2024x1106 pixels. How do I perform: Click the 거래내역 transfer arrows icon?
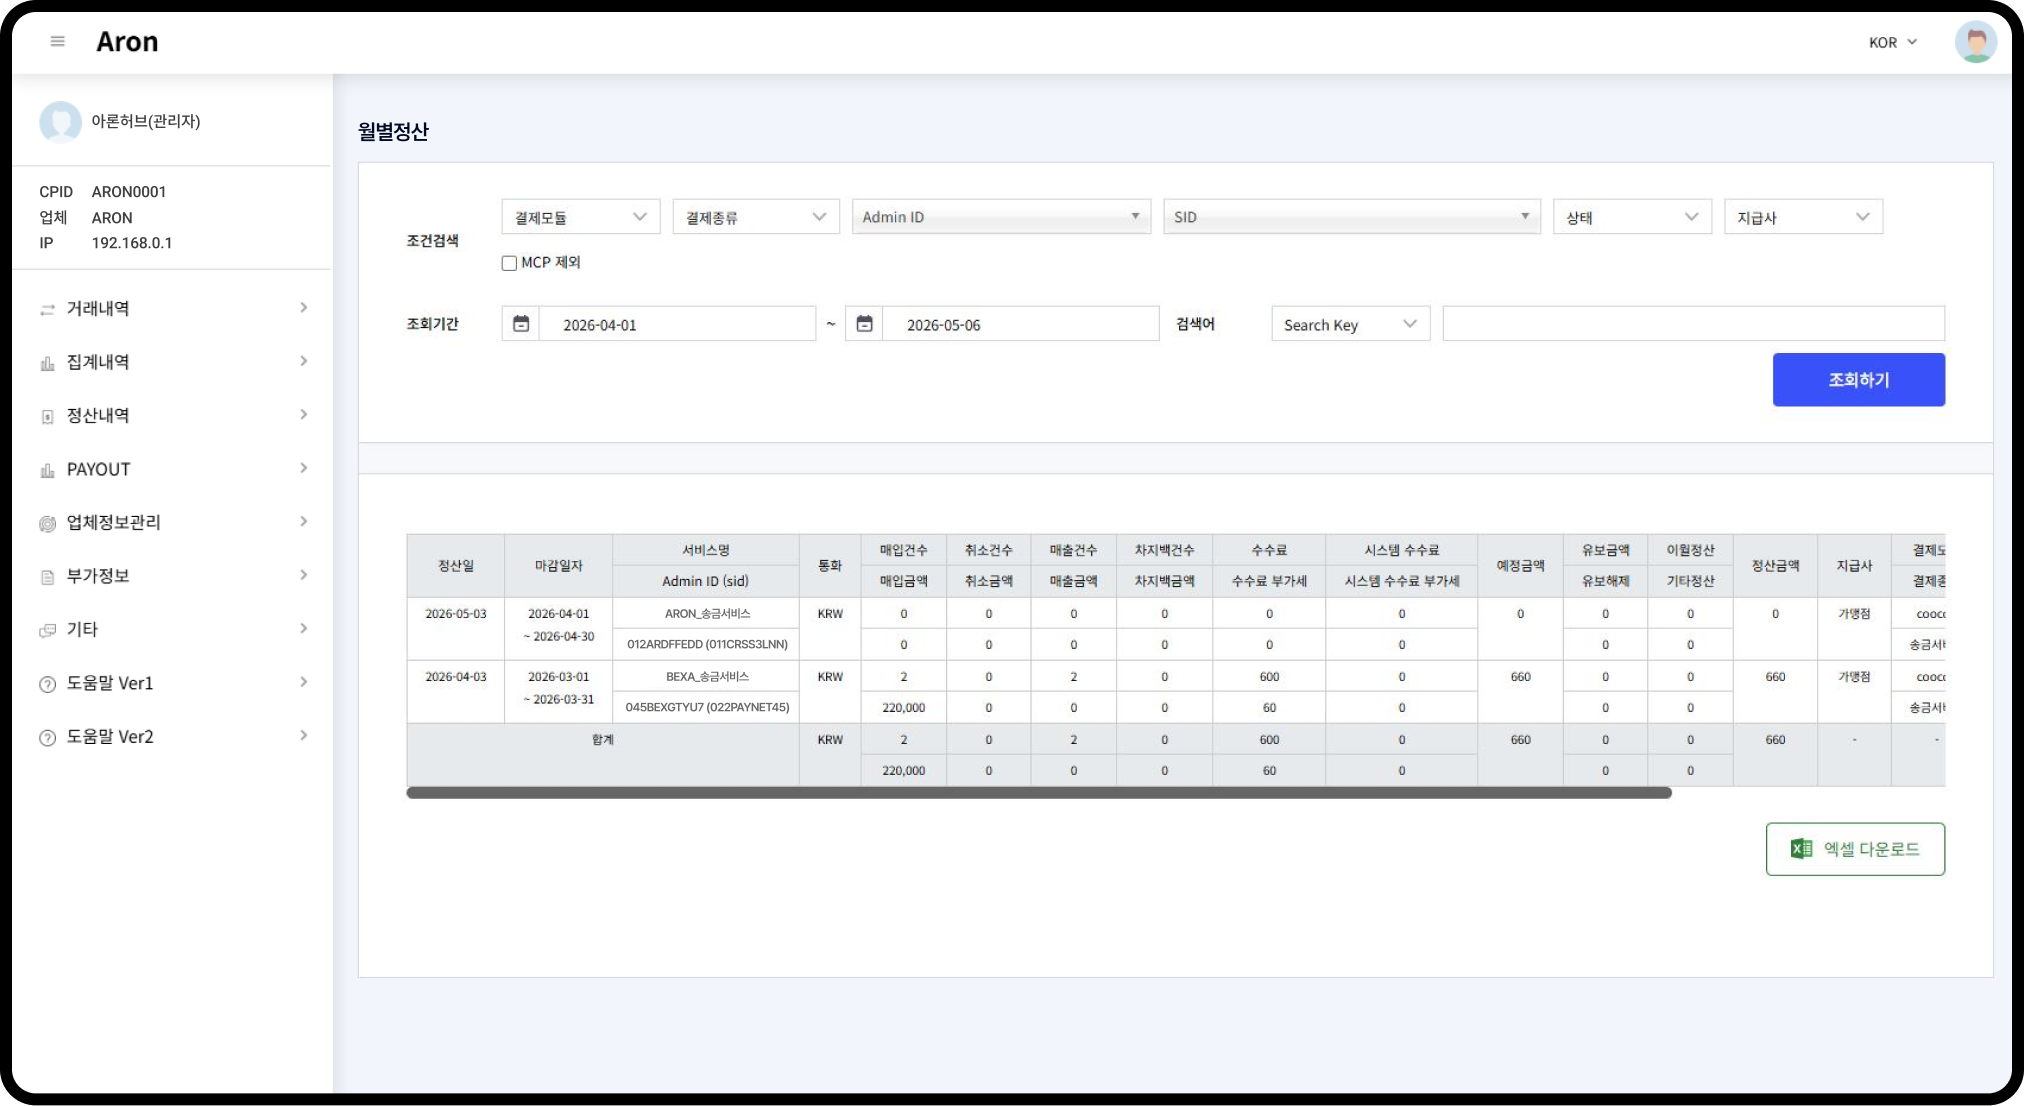tap(47, 310)
